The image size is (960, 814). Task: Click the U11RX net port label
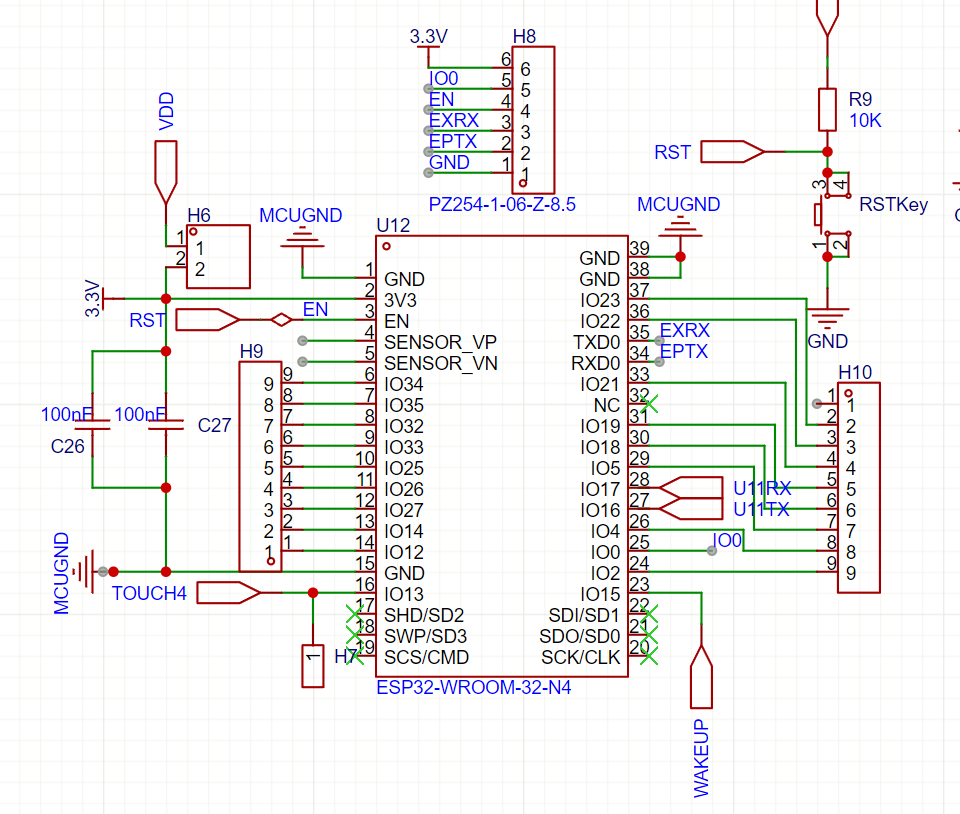pos(761,488)
